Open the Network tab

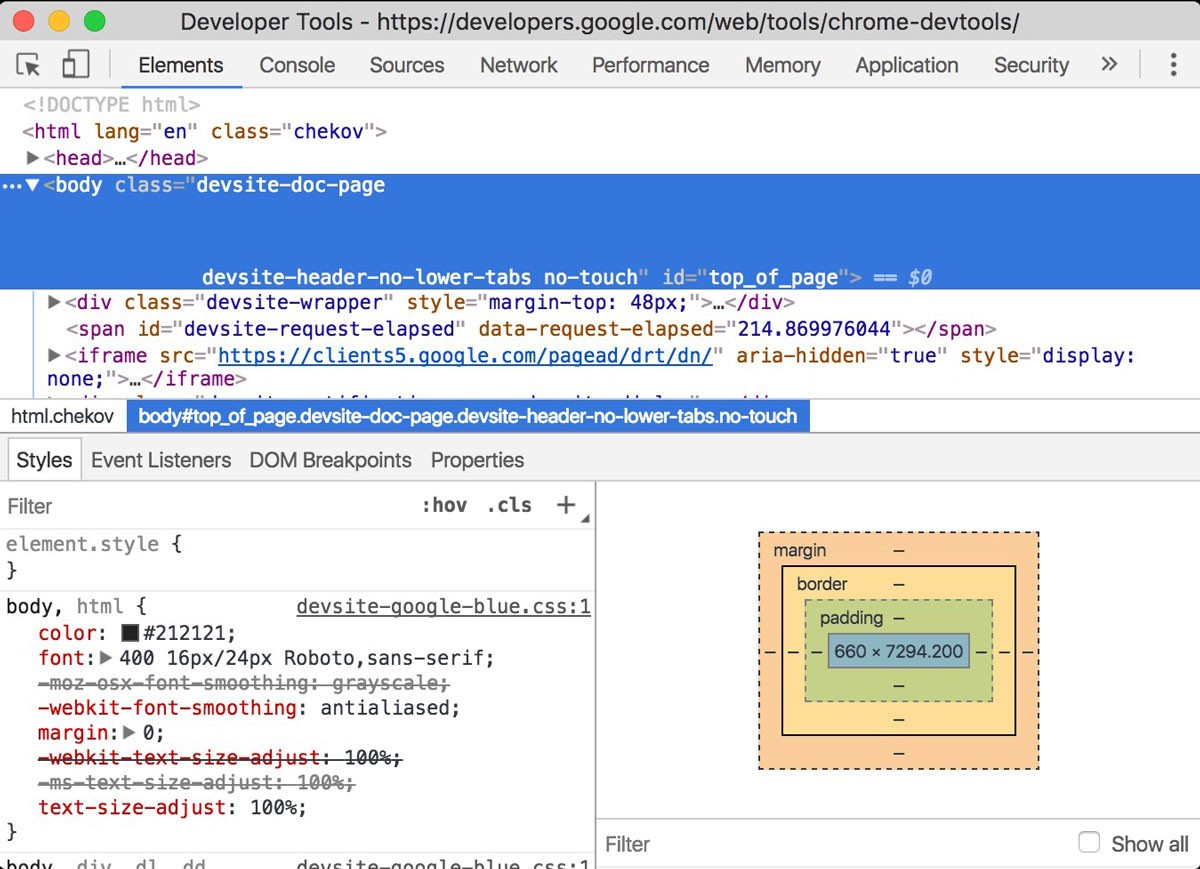pos(518,65)
